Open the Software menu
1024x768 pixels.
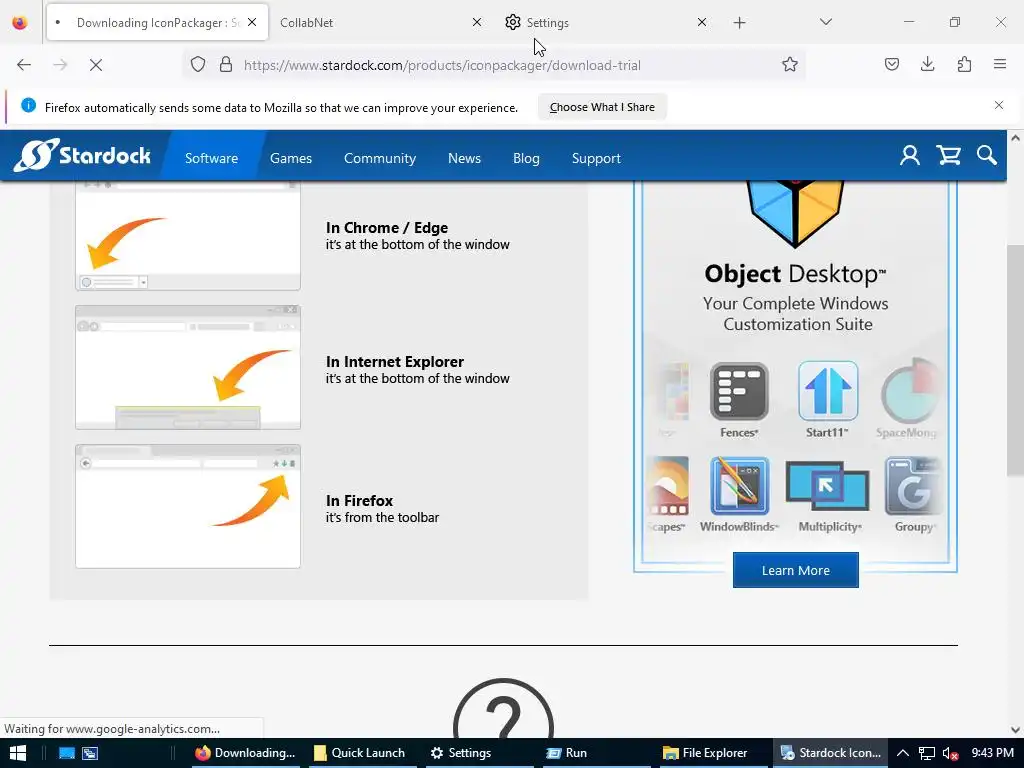(x=211, y=158)
